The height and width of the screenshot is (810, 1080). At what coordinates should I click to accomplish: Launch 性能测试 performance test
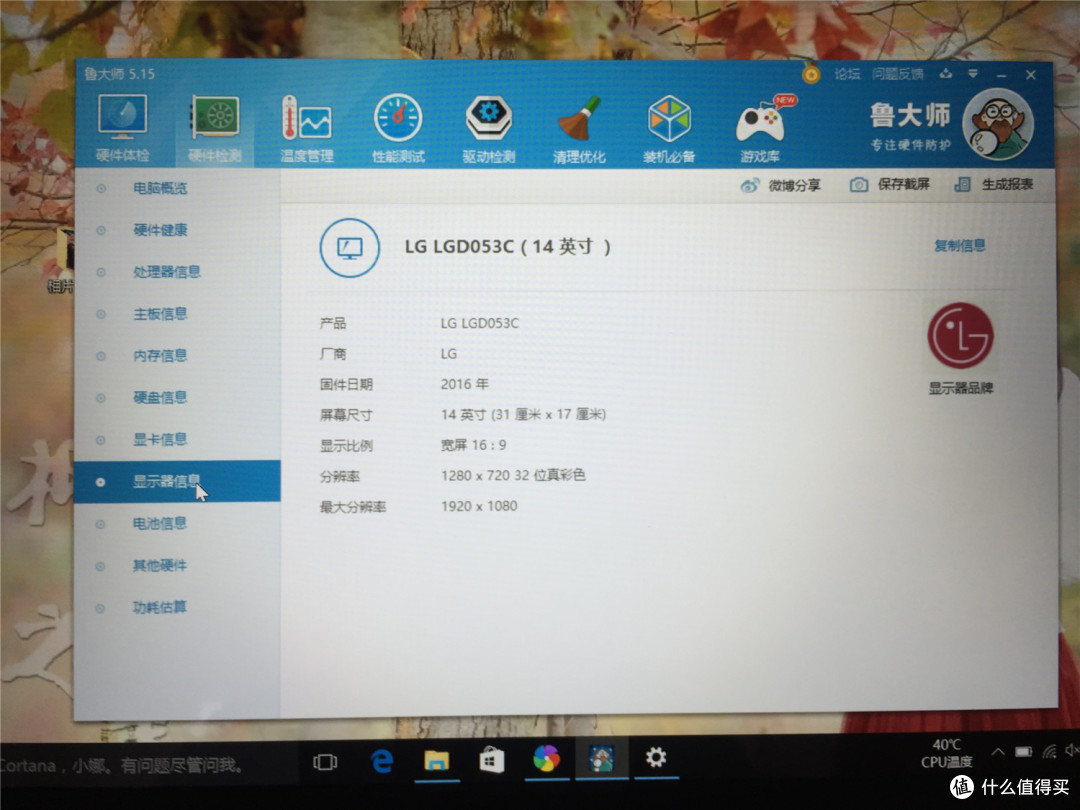398,129
